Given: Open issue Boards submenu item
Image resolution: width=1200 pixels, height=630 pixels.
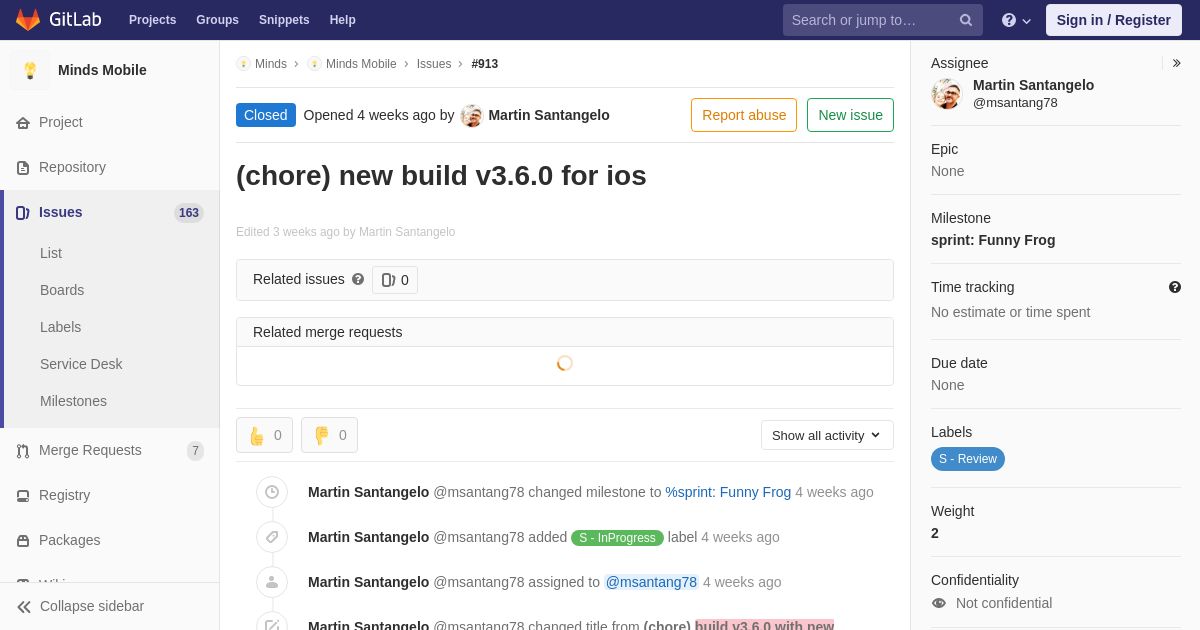Looking at the screenshot, I should tap(62, 290).
